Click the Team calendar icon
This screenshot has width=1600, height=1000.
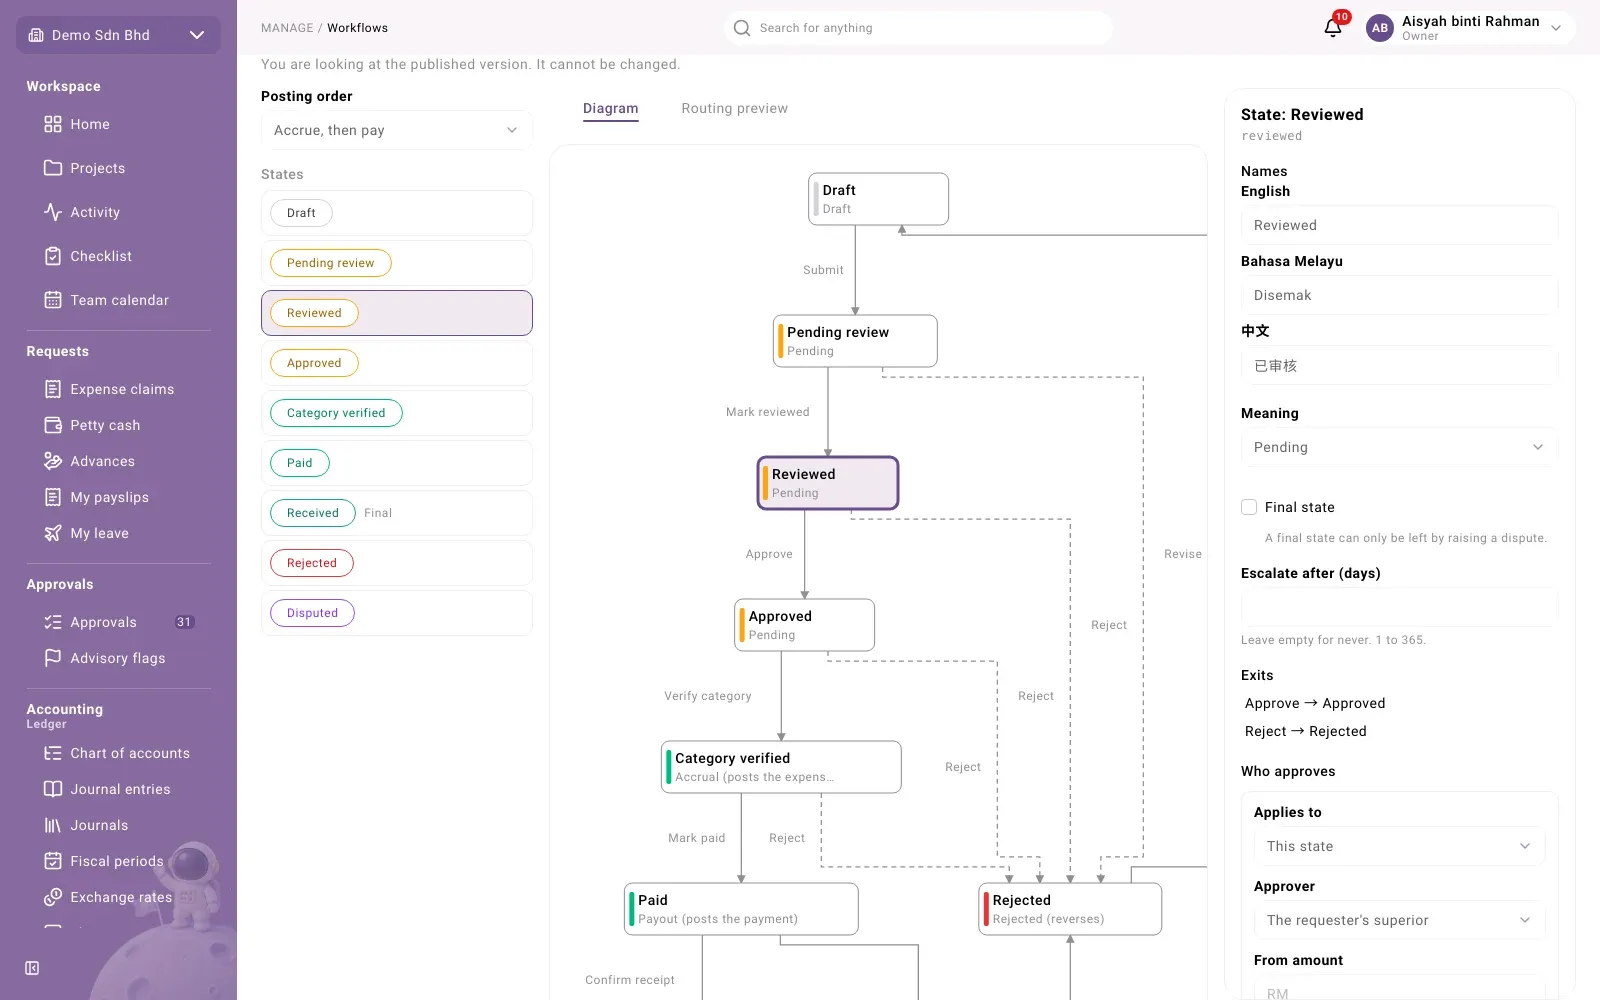tap(53, 300)
